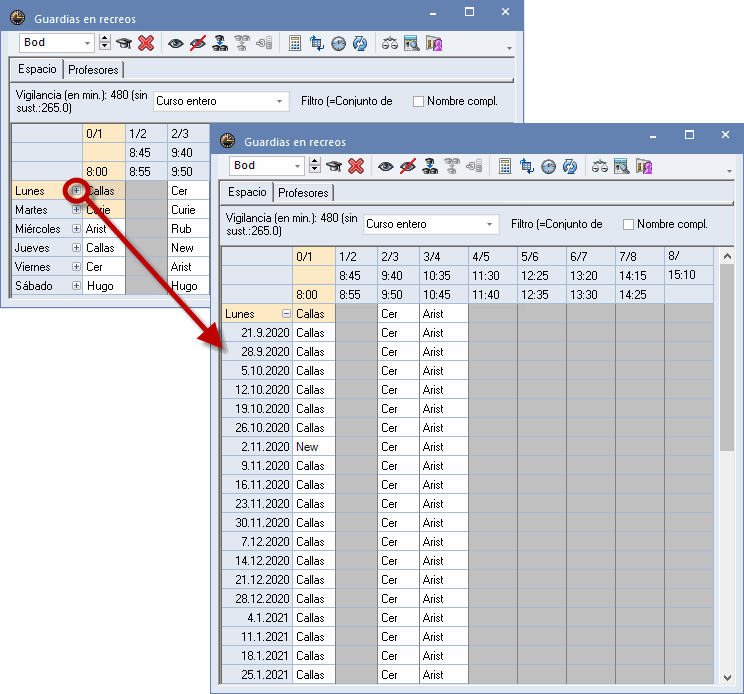Click the door with person icon, front window
The height and width of the screenshot is (694, 744).
click(644, 167)
